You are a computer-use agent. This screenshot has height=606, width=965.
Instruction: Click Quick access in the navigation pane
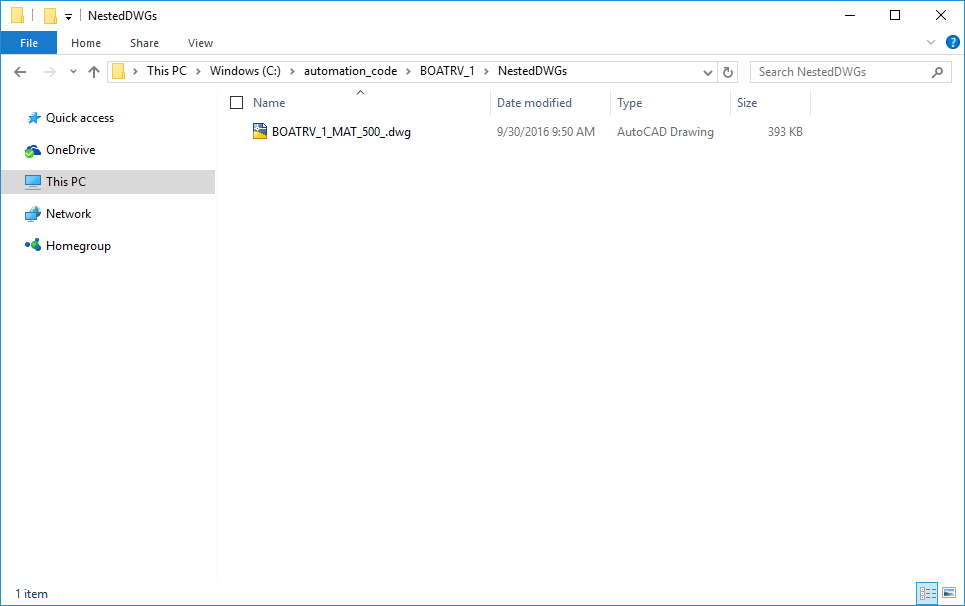[x=77, y=117]
